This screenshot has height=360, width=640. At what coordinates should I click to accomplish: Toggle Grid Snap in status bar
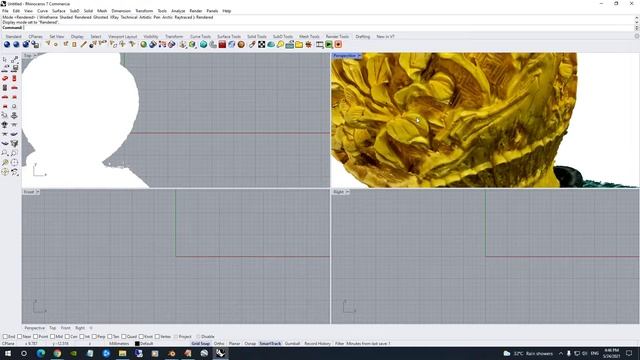click(x=200, y=344)
